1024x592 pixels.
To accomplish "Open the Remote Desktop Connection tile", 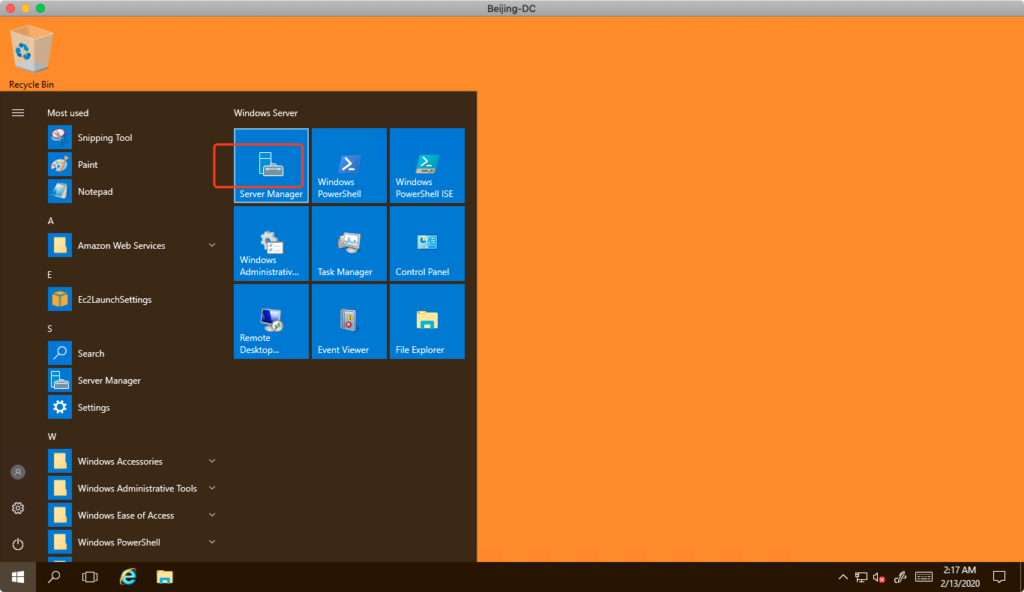I will [271, 322].
